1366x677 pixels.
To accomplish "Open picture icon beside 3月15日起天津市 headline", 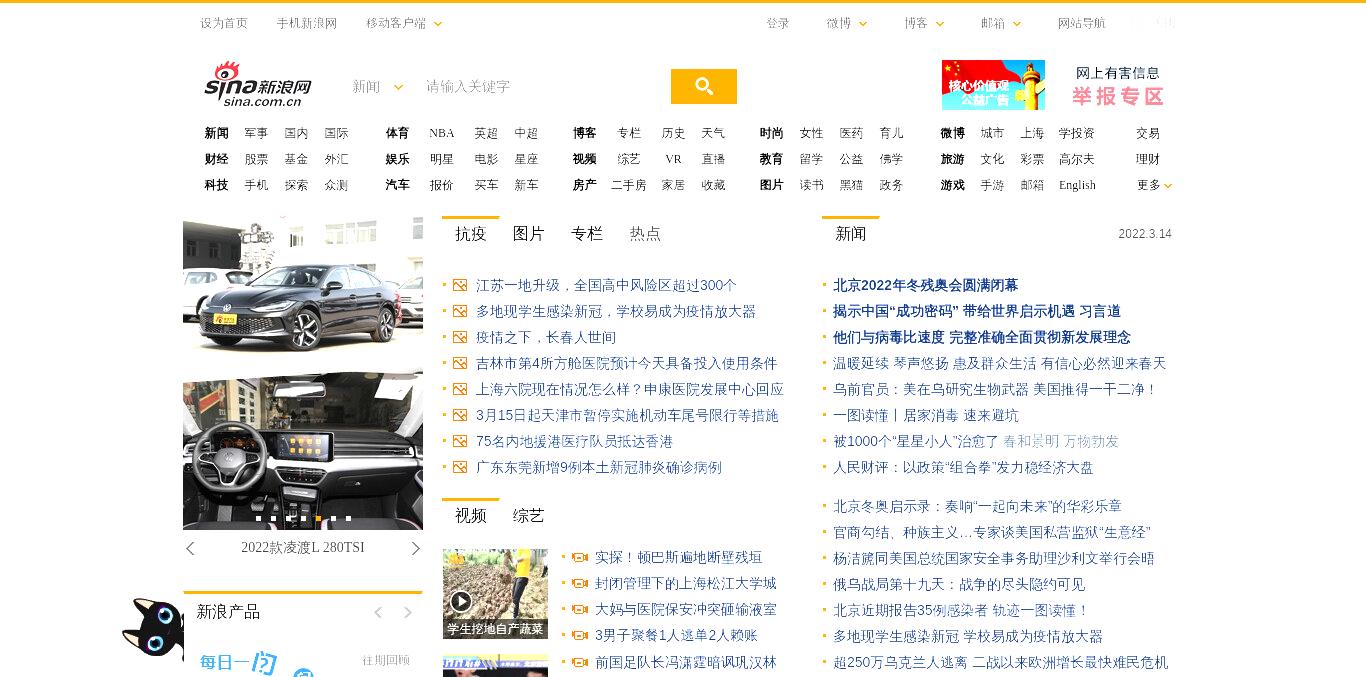I will click(x=460, y=415).
